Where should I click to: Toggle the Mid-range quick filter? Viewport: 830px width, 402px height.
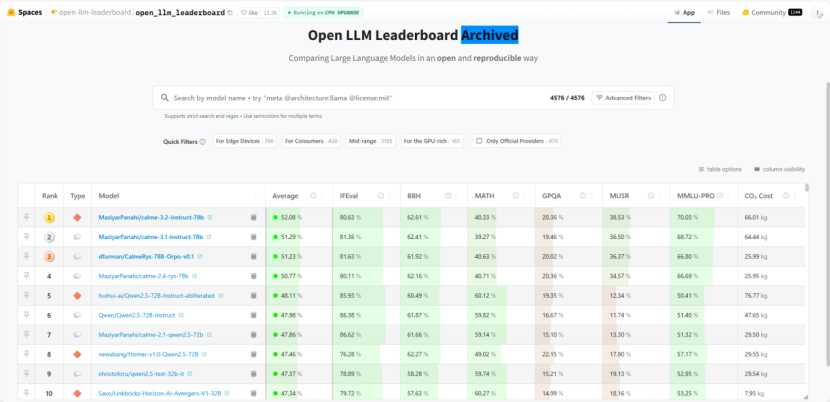click(369, 141)
